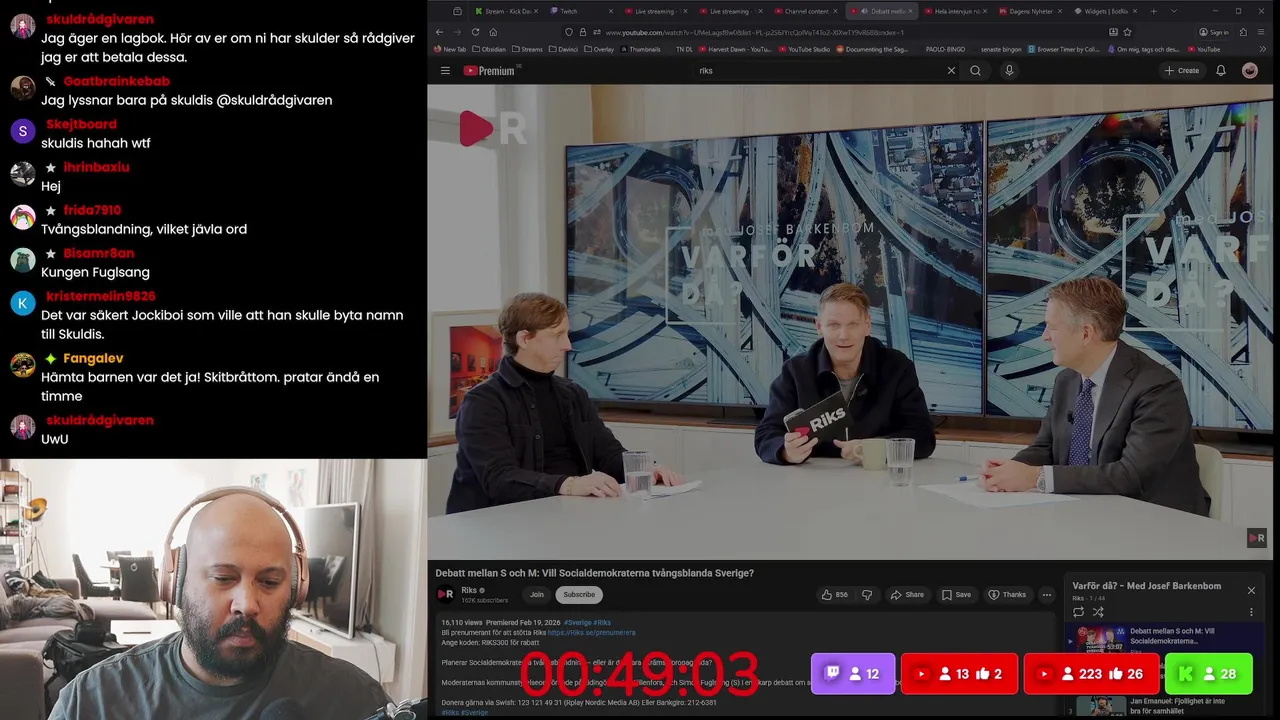Switch to the Channel content tab
Screen dimensions: 1280x720
pyautogui.click(x=808, y=11)
